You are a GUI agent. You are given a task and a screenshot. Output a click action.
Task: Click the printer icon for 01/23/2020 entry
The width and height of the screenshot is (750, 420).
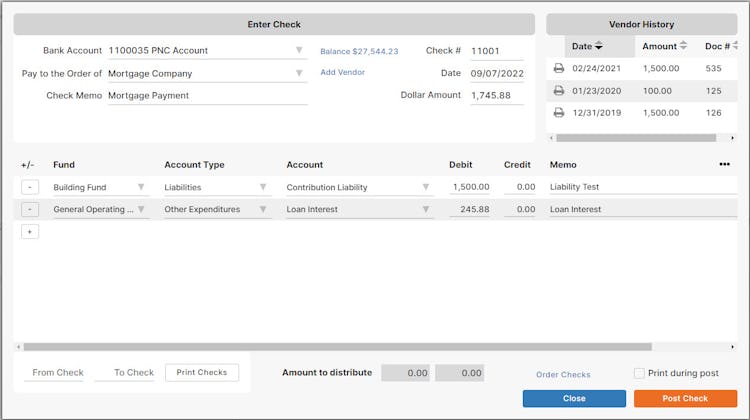[x=558, y=90]
